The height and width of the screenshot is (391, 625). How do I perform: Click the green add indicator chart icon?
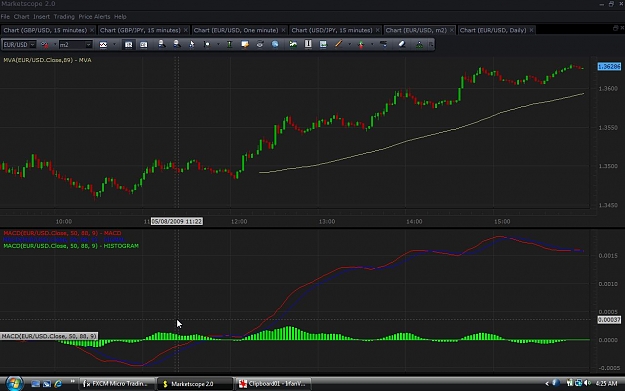(293, 44)
